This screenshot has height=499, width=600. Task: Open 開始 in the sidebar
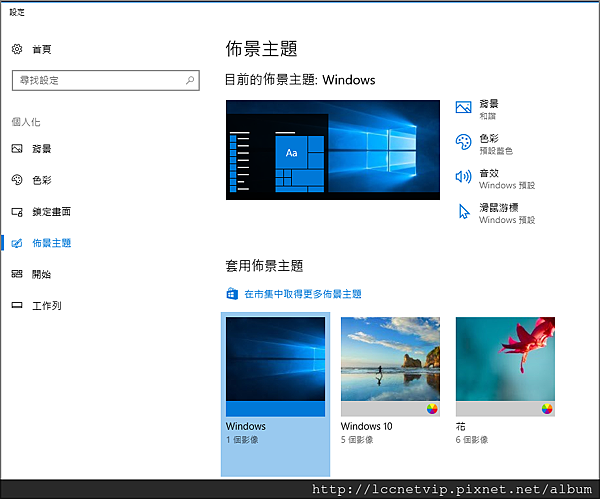click(x=42, y=274)
